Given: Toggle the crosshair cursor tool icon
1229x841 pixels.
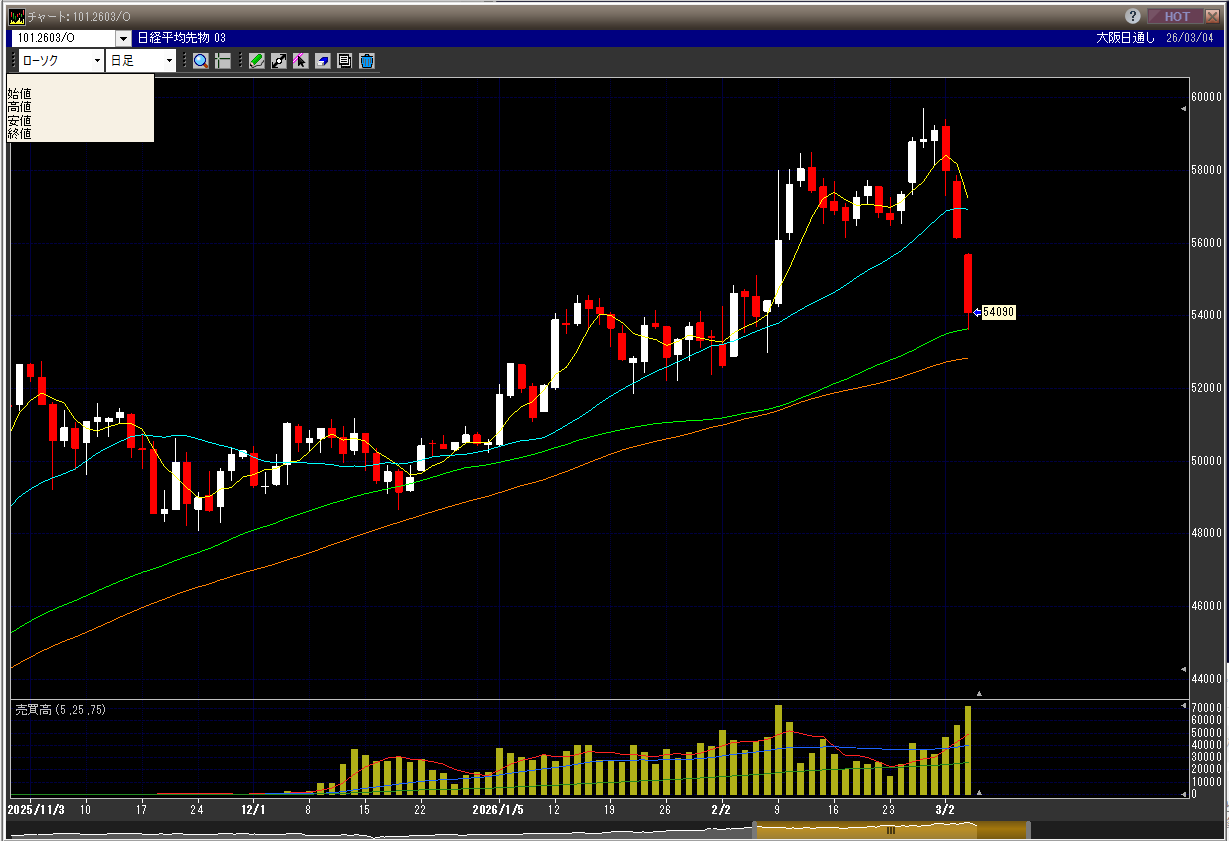Looking at the screenshot, I should click(223, 61).
